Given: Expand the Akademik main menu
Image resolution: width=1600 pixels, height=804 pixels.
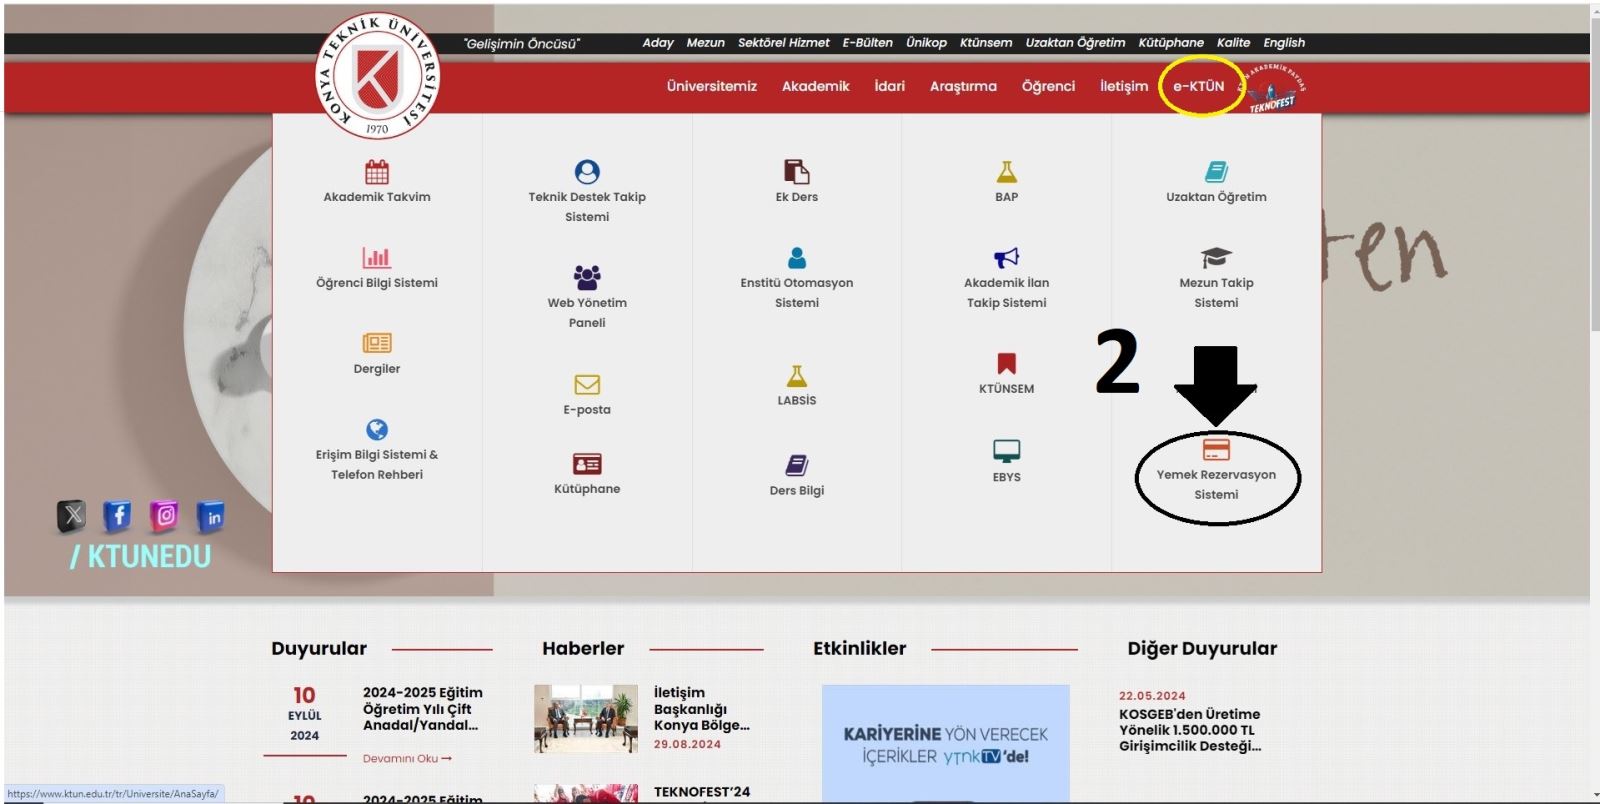Looking at the screenshot, I should point(815,86).
